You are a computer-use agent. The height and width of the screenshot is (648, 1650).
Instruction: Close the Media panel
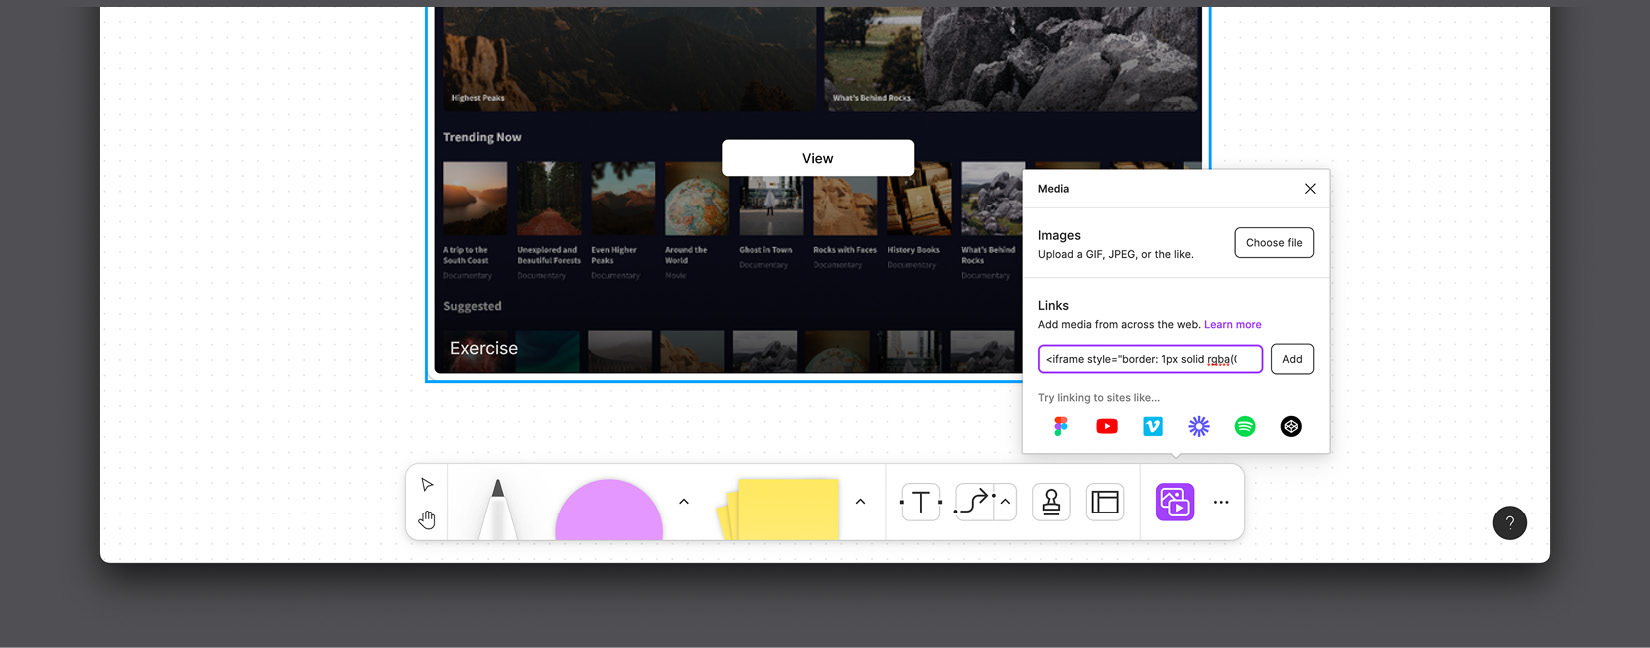pyautogui.click(x=1310, y=189)
